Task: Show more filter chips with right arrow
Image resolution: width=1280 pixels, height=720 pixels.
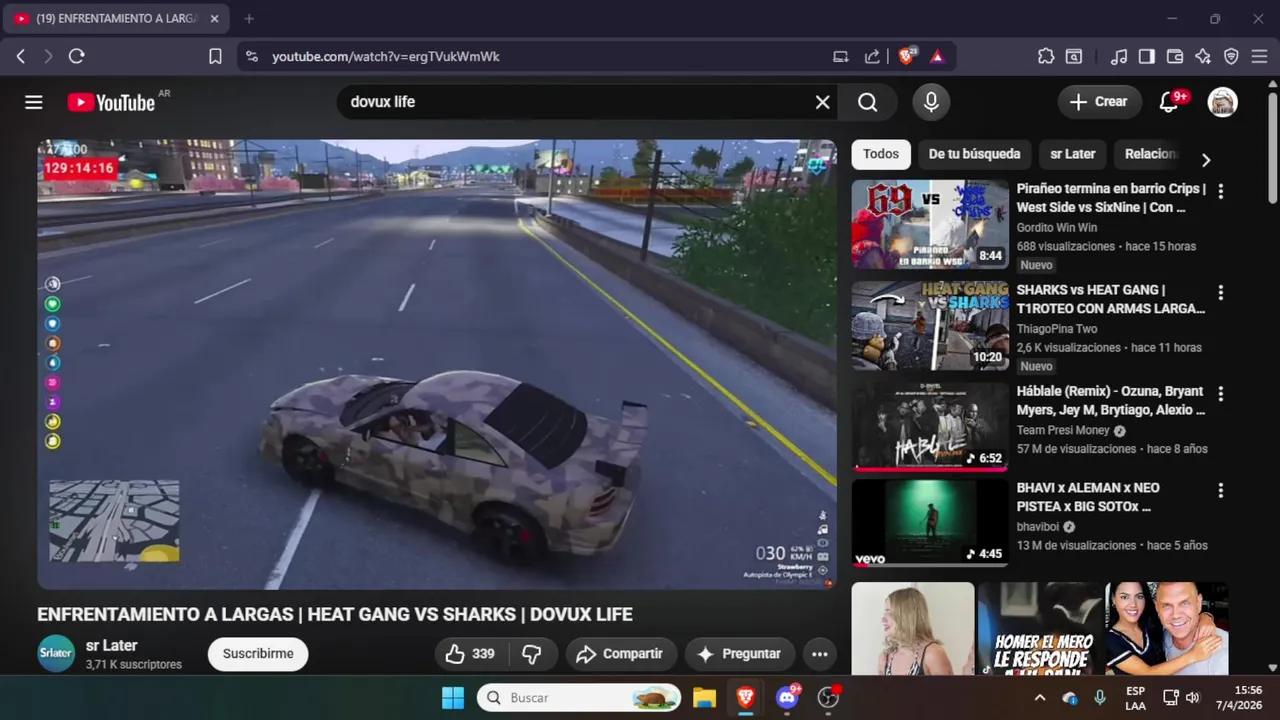Action: (x=1206, y=160)
